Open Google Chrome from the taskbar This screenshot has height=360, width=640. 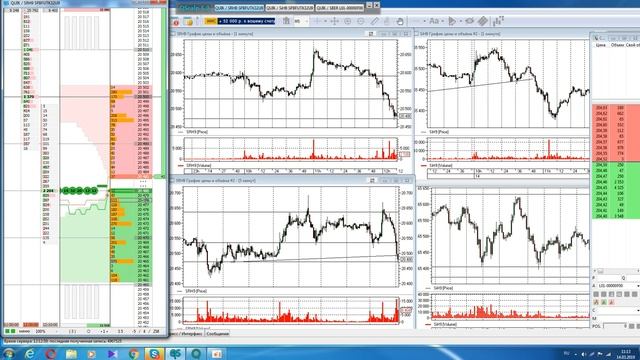coord(134,354)
